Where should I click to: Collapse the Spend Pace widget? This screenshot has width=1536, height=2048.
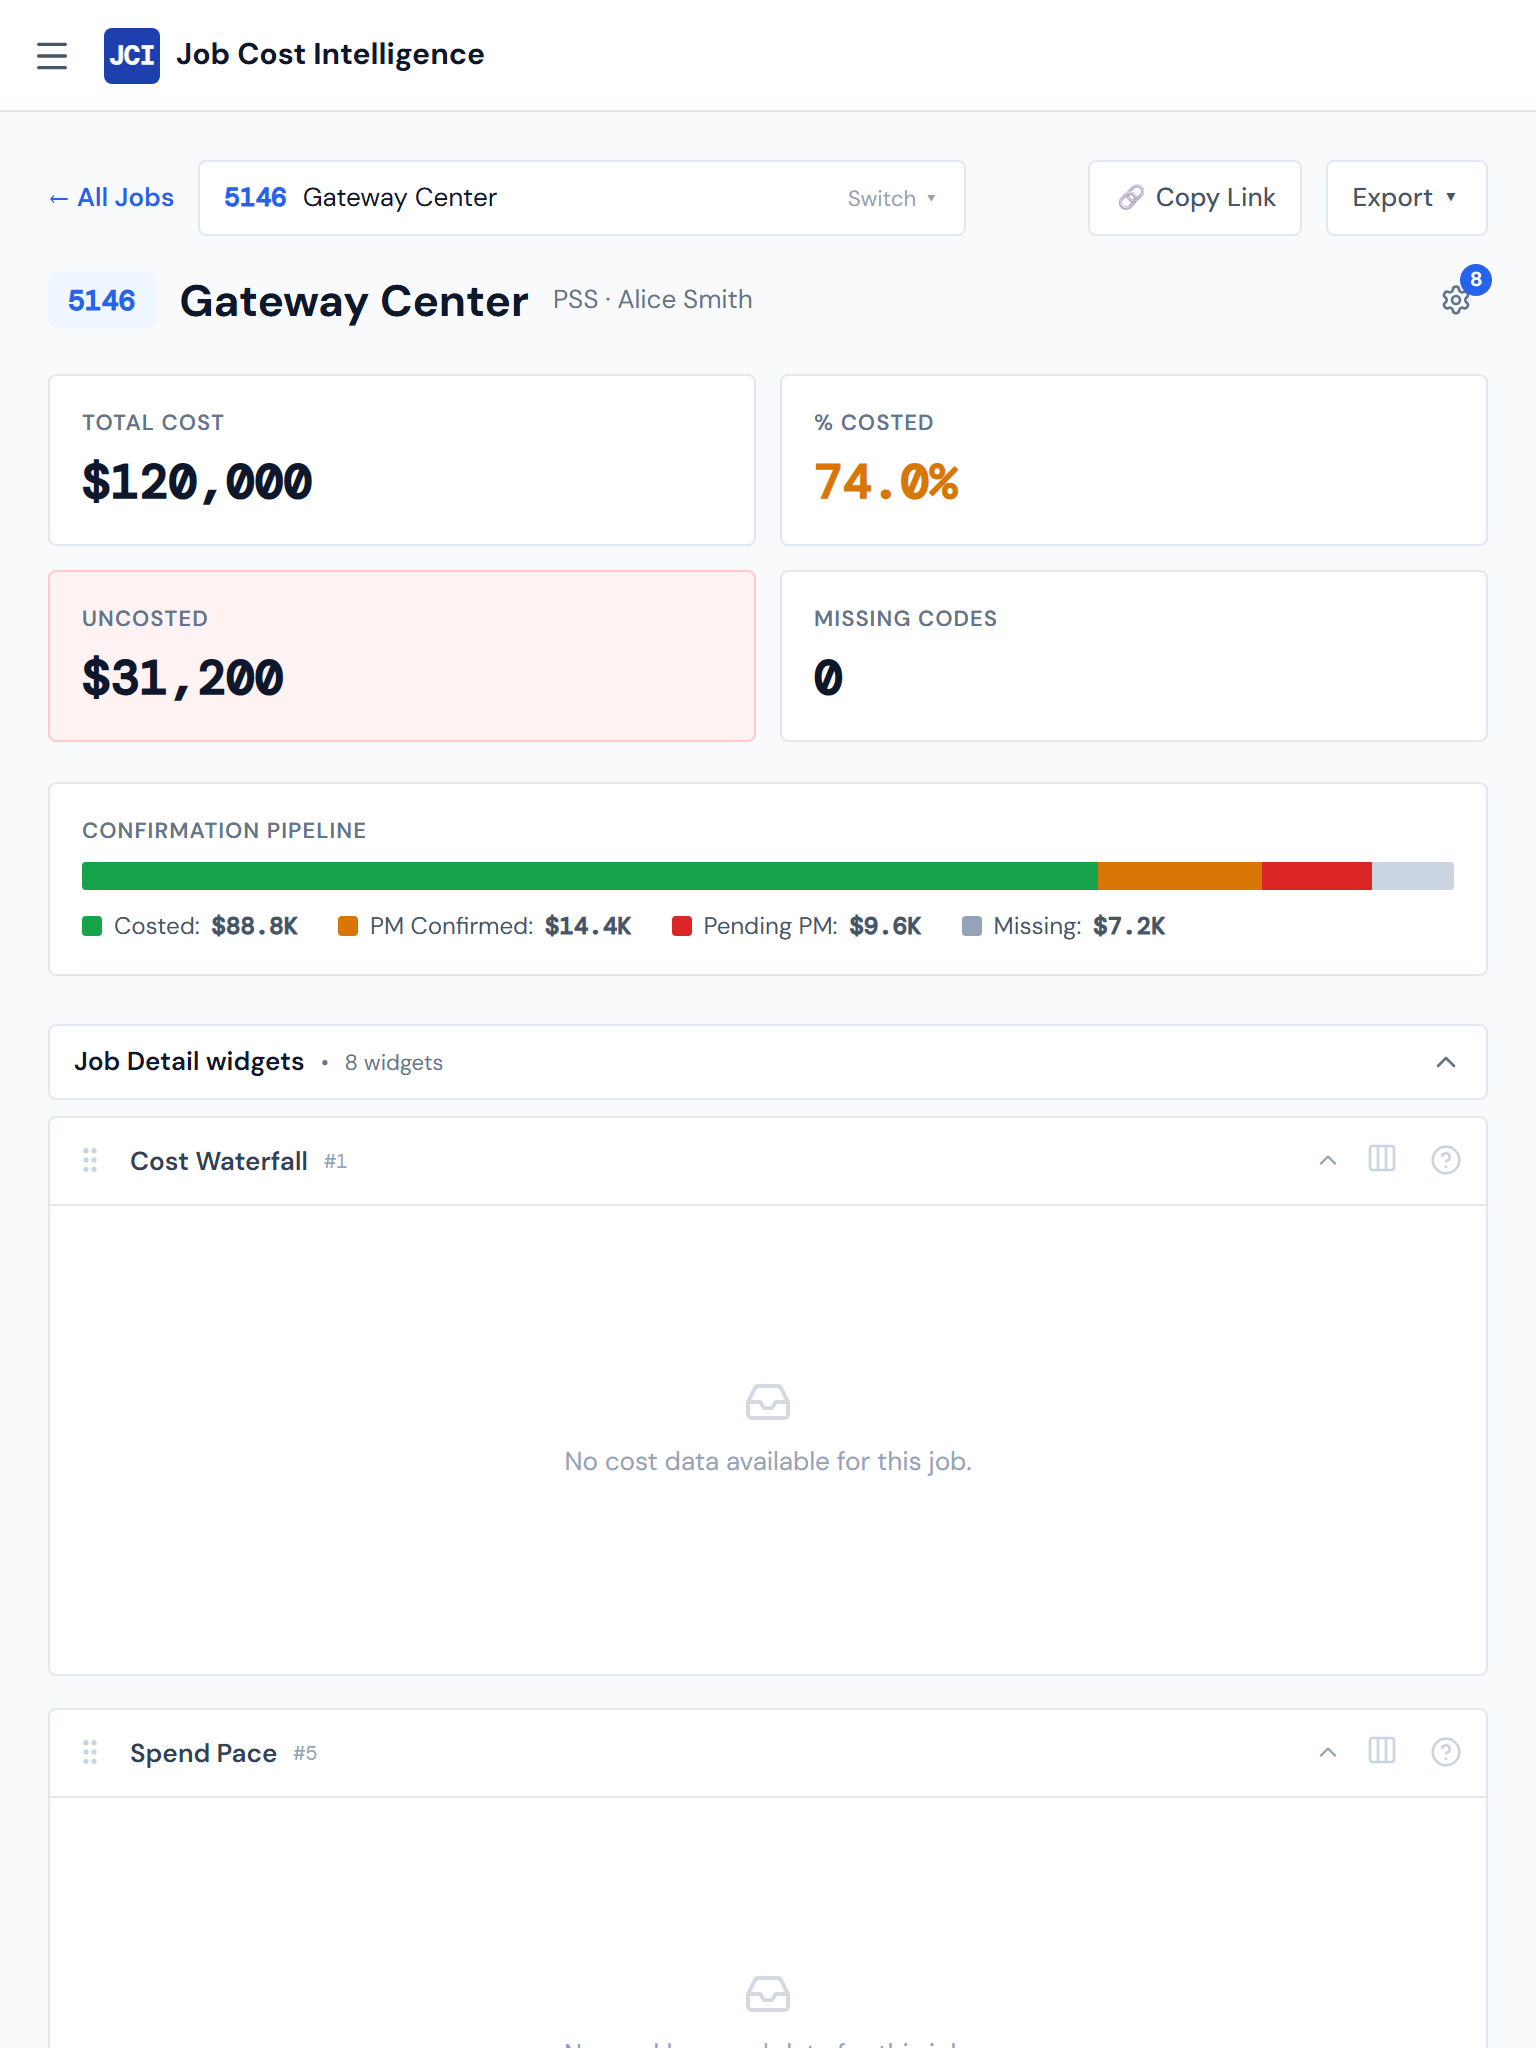click(x=1328, y=1752)
